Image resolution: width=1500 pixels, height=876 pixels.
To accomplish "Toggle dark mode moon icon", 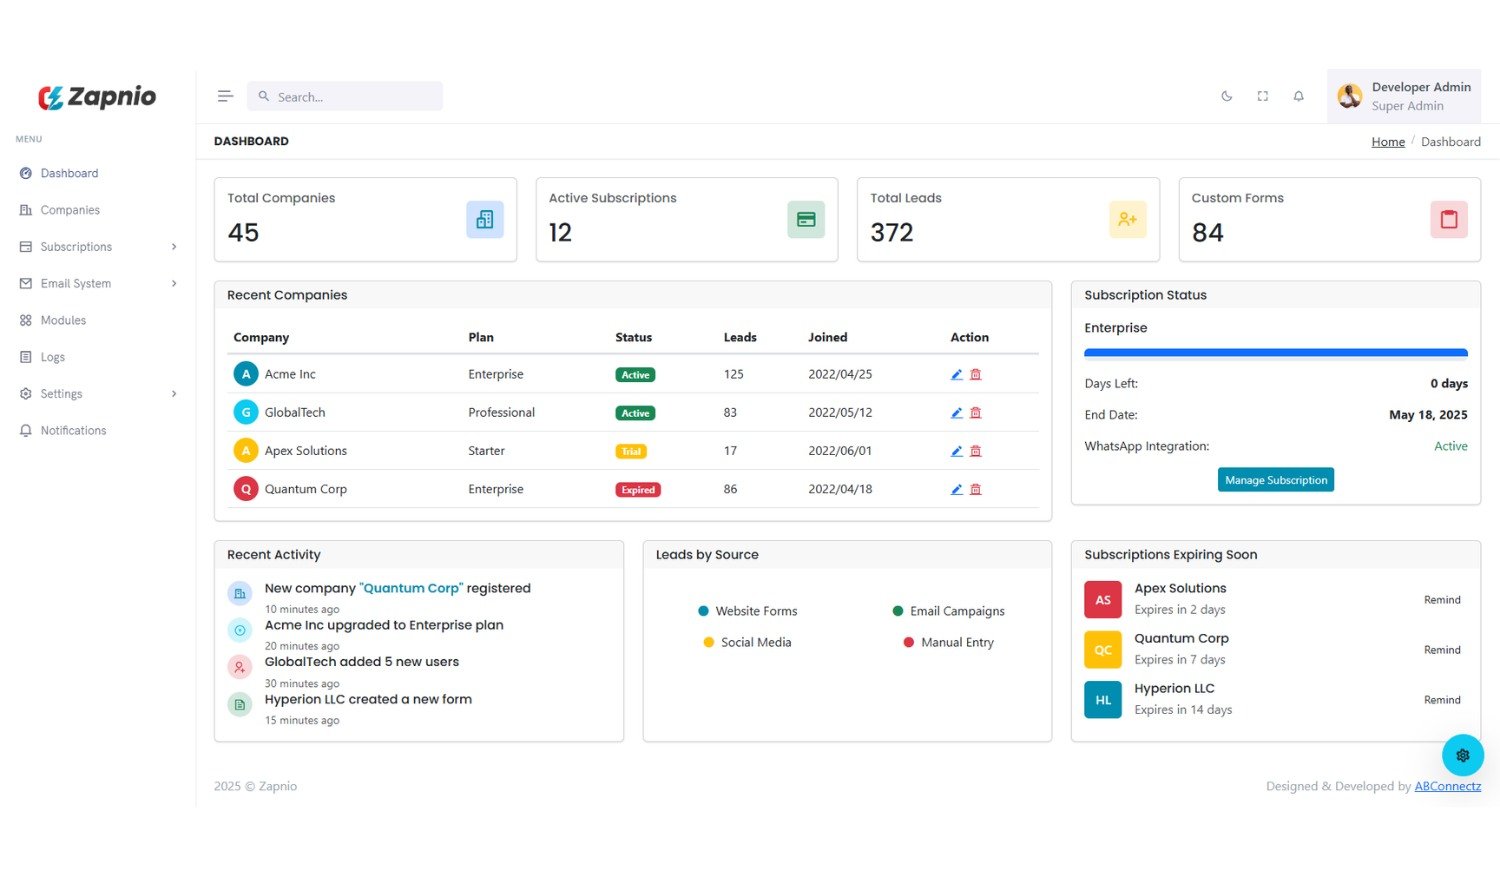I will (x=1227, y=96).
